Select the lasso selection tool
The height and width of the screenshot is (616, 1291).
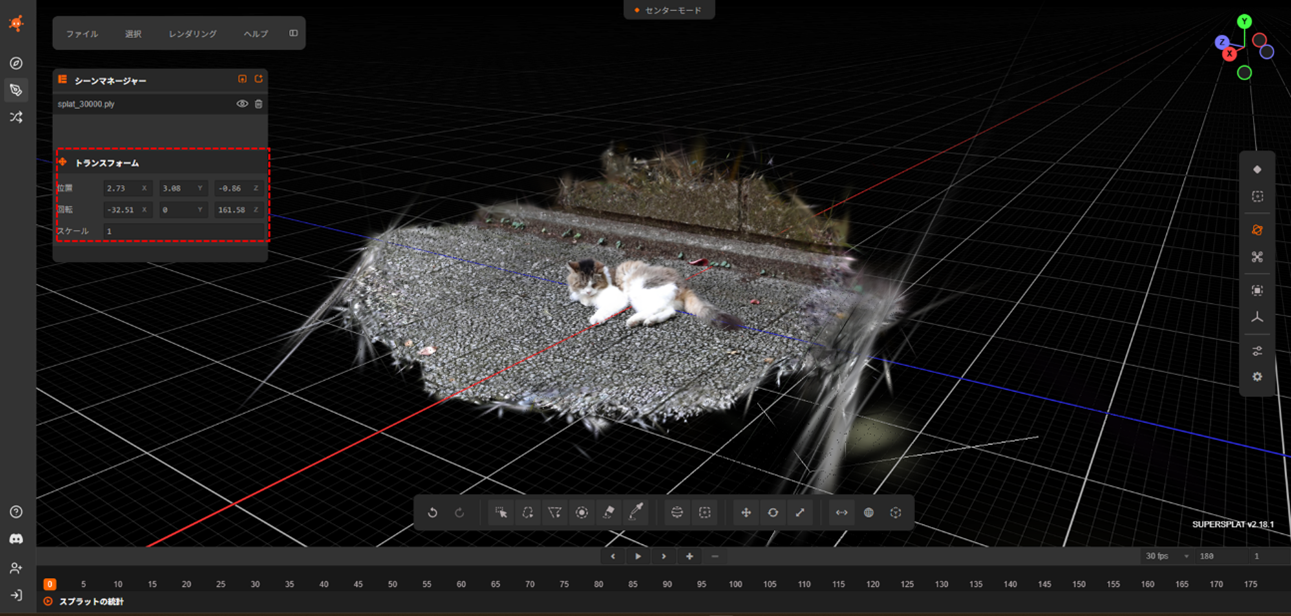[x=528, y=513]
